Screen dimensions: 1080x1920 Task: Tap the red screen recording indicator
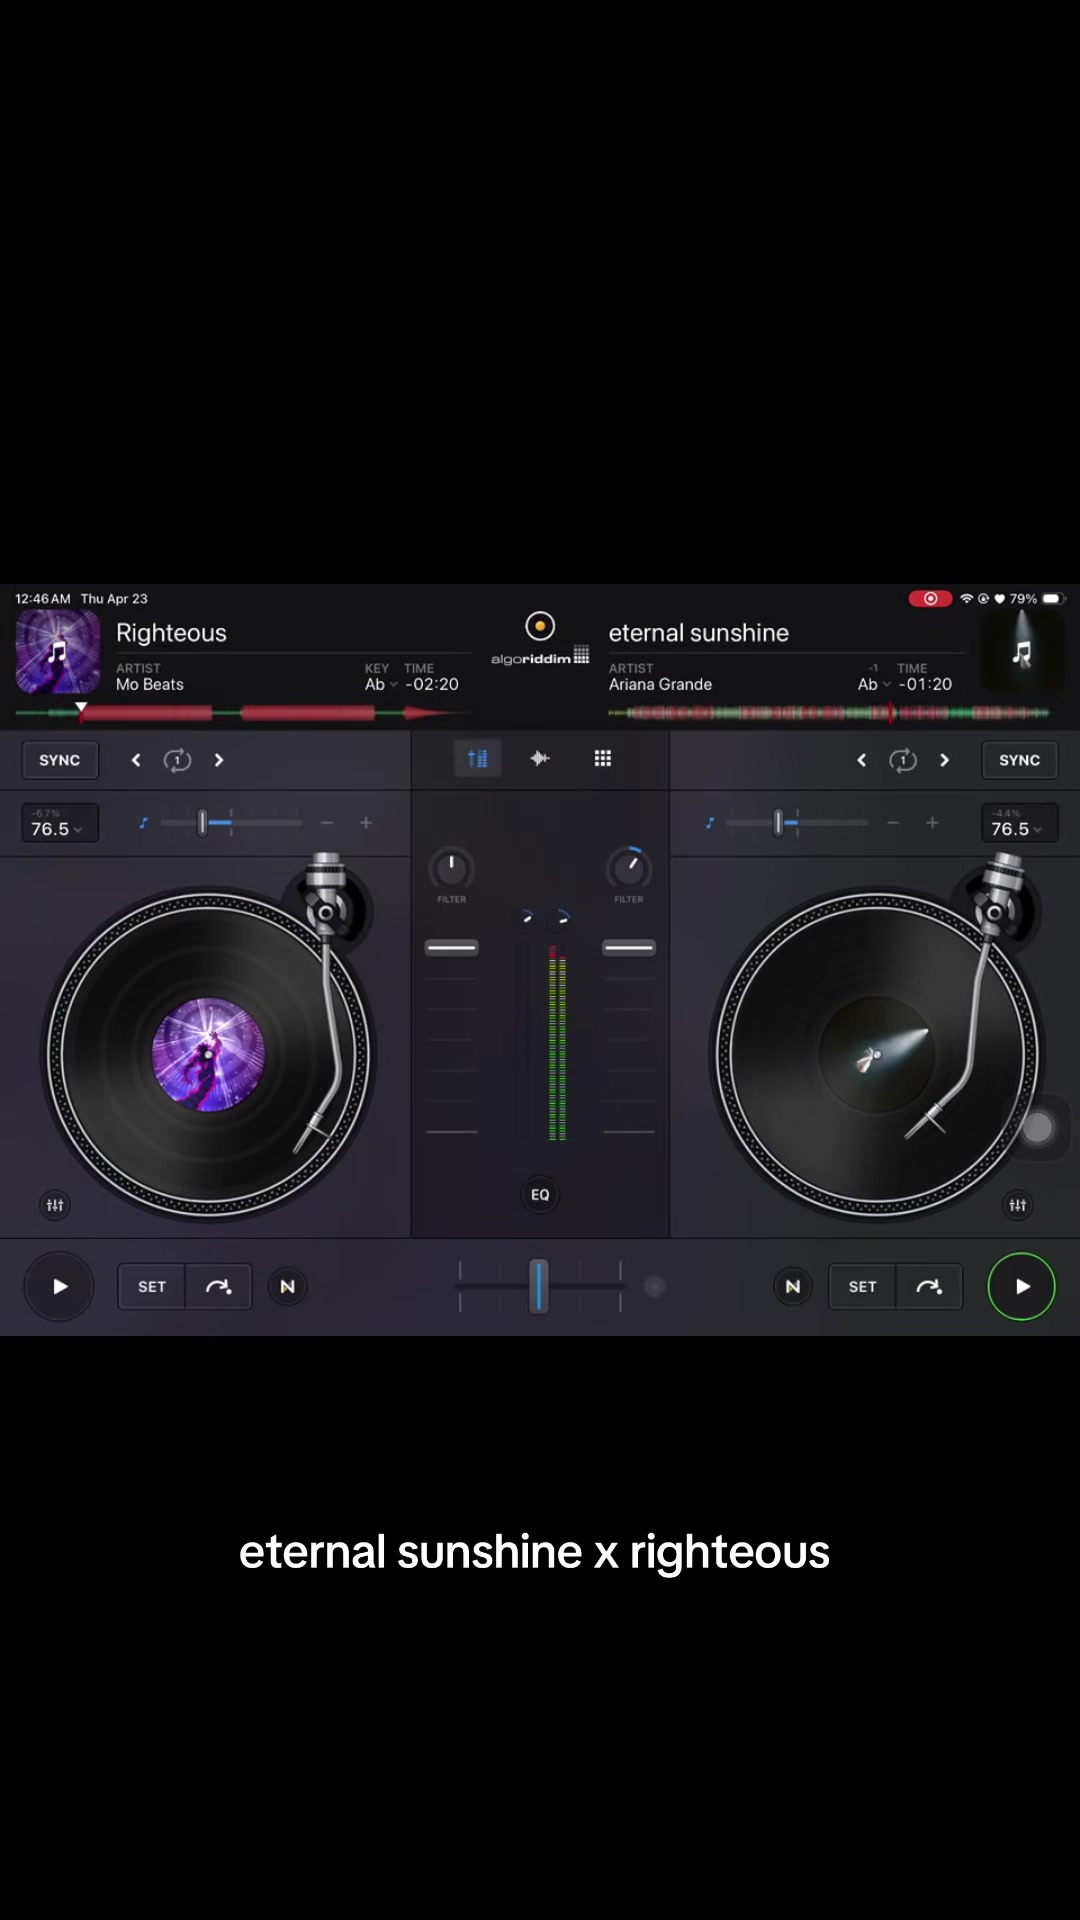[930, 598]
